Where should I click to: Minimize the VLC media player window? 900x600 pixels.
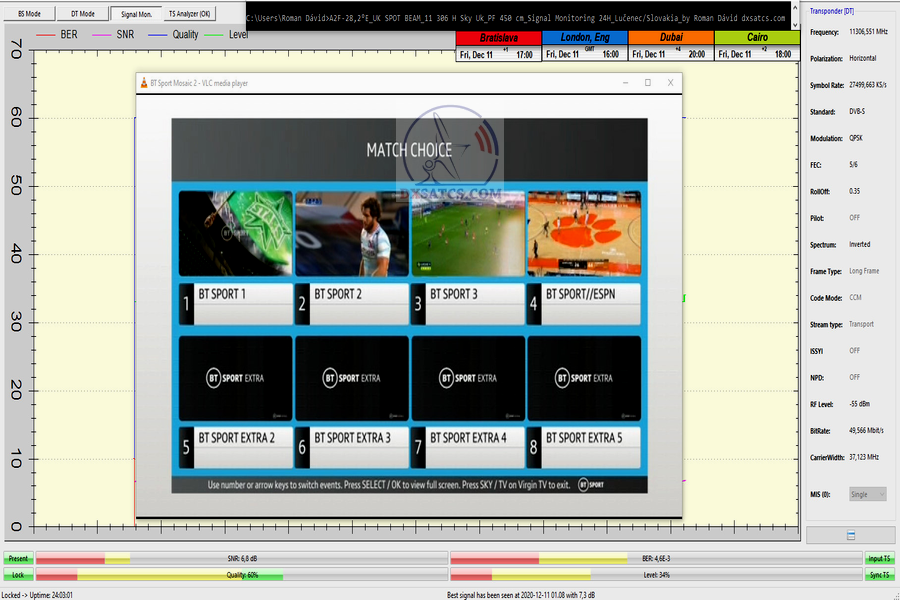pos(624,83)
